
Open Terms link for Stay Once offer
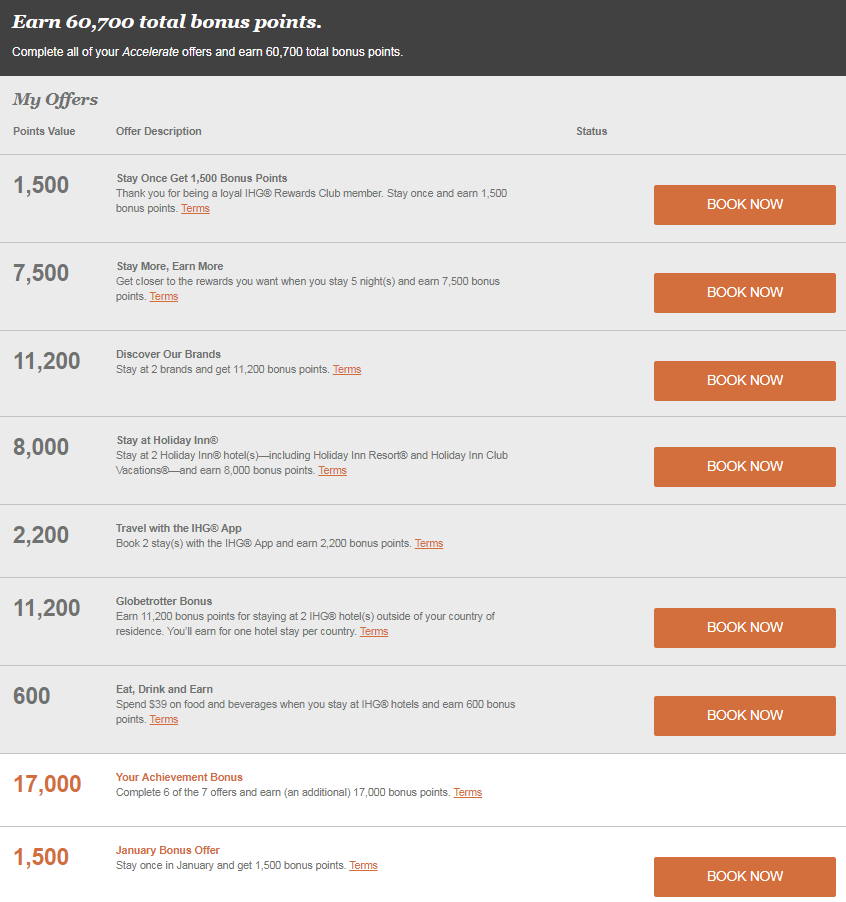tap(196, 209)
